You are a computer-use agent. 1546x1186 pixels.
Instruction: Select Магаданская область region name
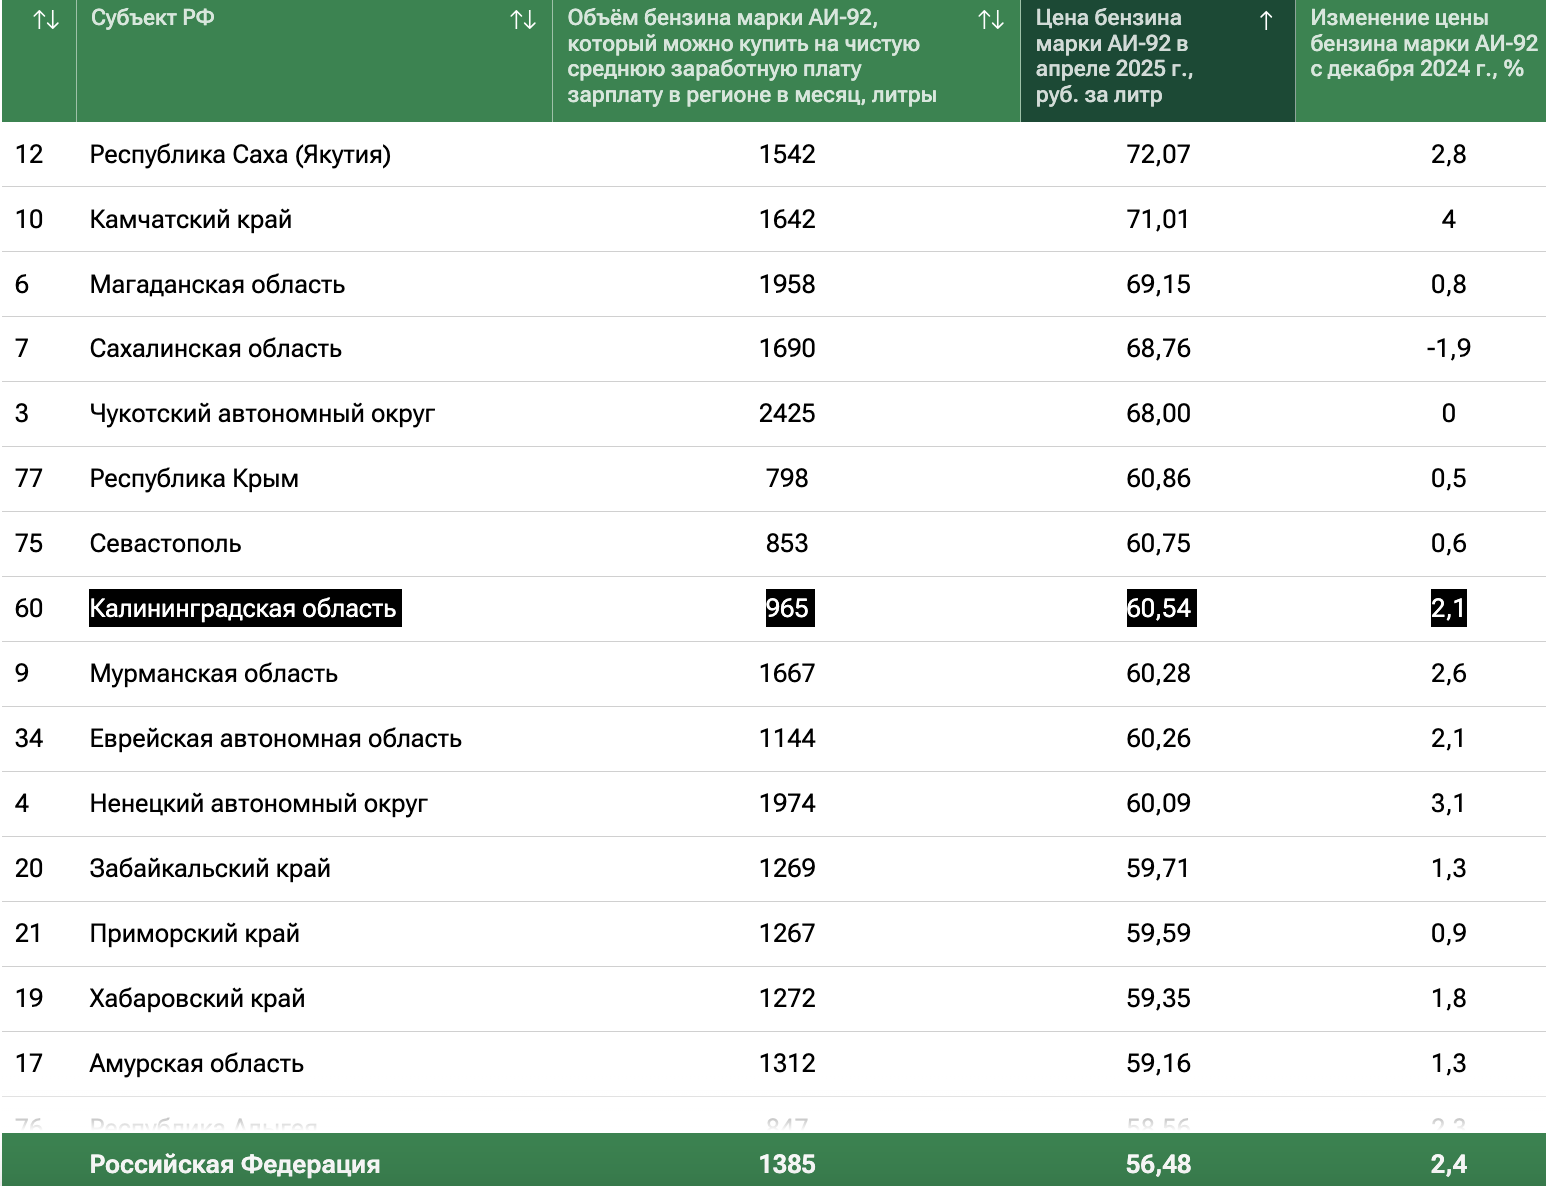click(x=217, y=285)
